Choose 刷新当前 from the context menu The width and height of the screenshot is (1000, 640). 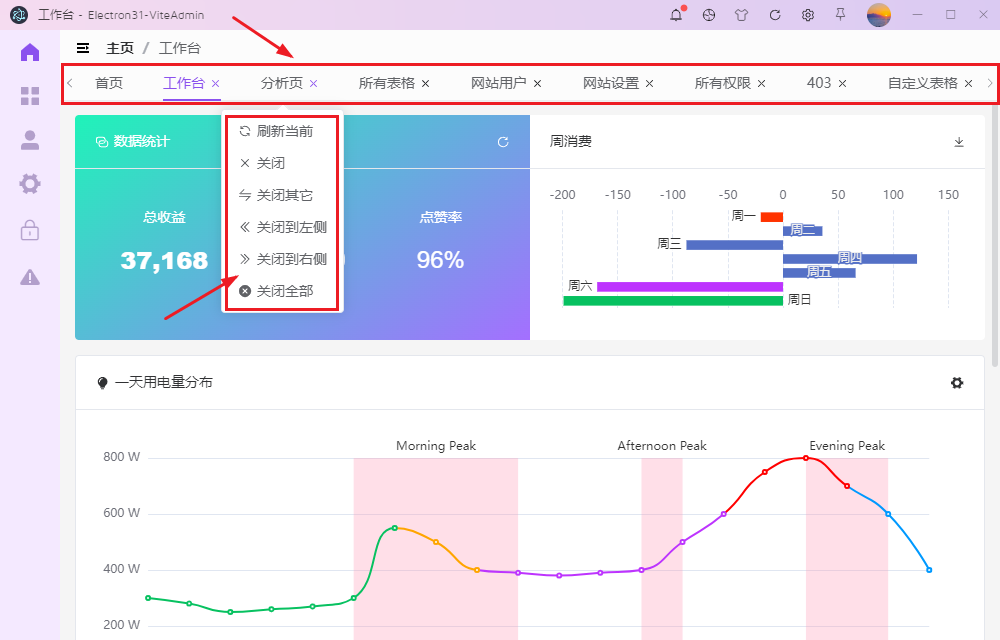(x=283, y=131)
